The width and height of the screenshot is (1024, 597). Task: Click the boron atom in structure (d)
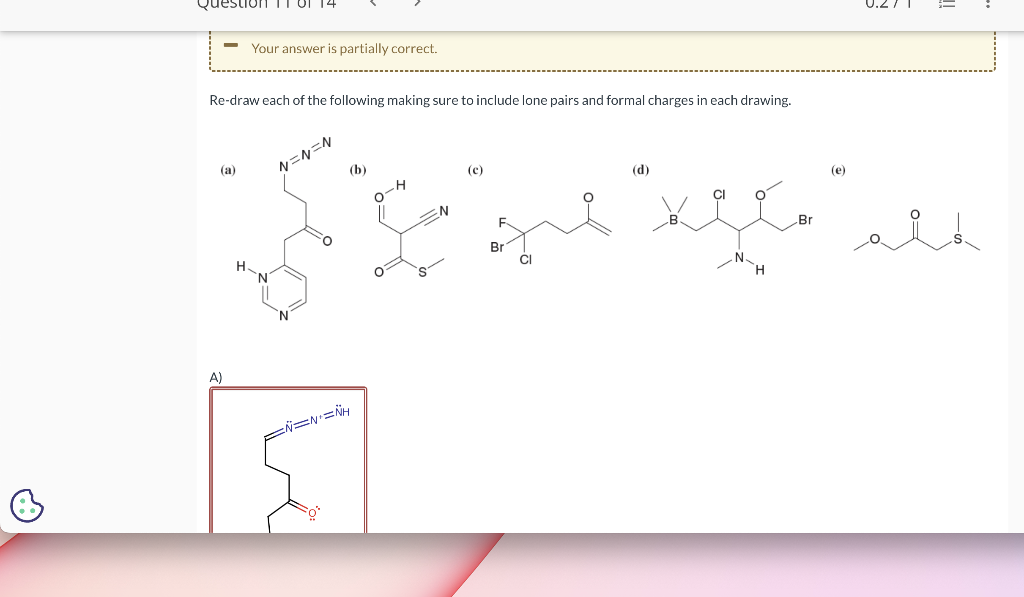tap(673, 221)
